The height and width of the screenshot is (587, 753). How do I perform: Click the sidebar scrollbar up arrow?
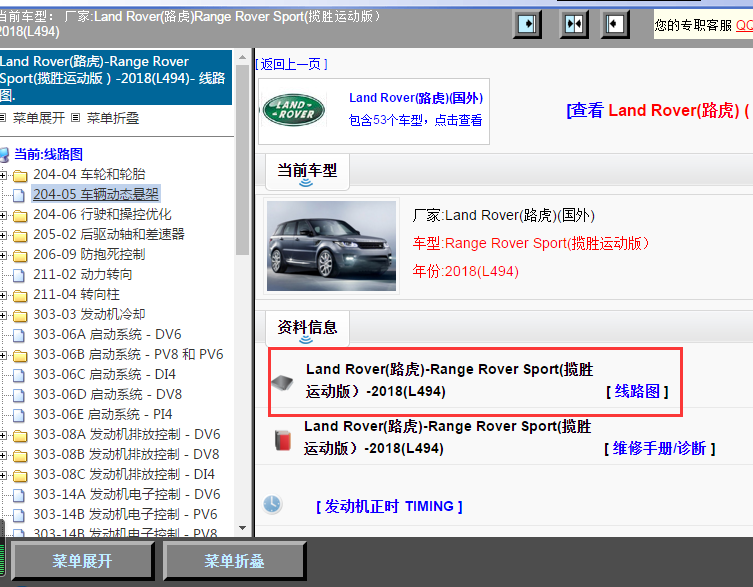[243, 57]
